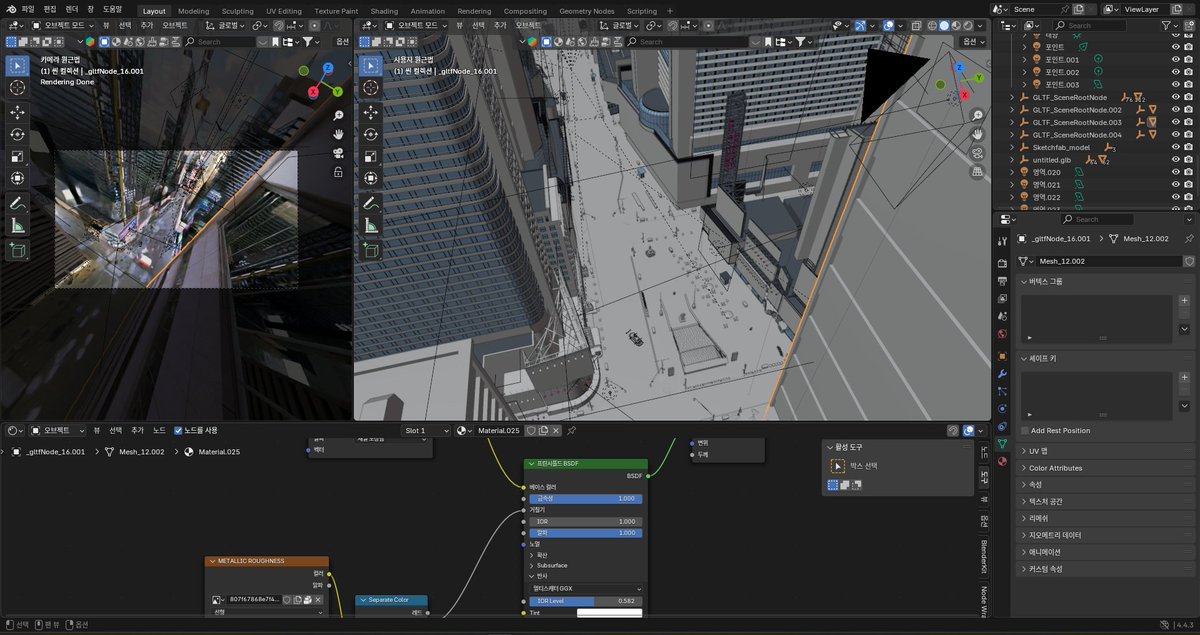The image size is (1200, 635).
Task: Expand the GLTF_SceneRootNode.002 tree item
Action: [1012, 110]
